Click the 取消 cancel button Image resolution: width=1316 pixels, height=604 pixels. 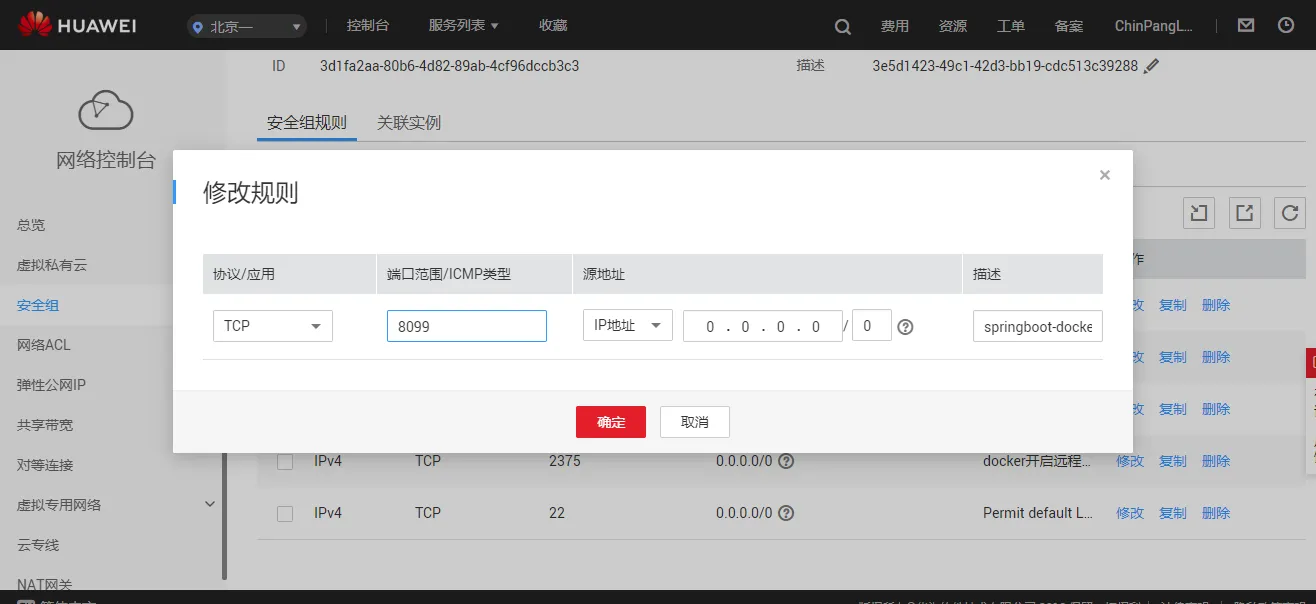(694, 422)
